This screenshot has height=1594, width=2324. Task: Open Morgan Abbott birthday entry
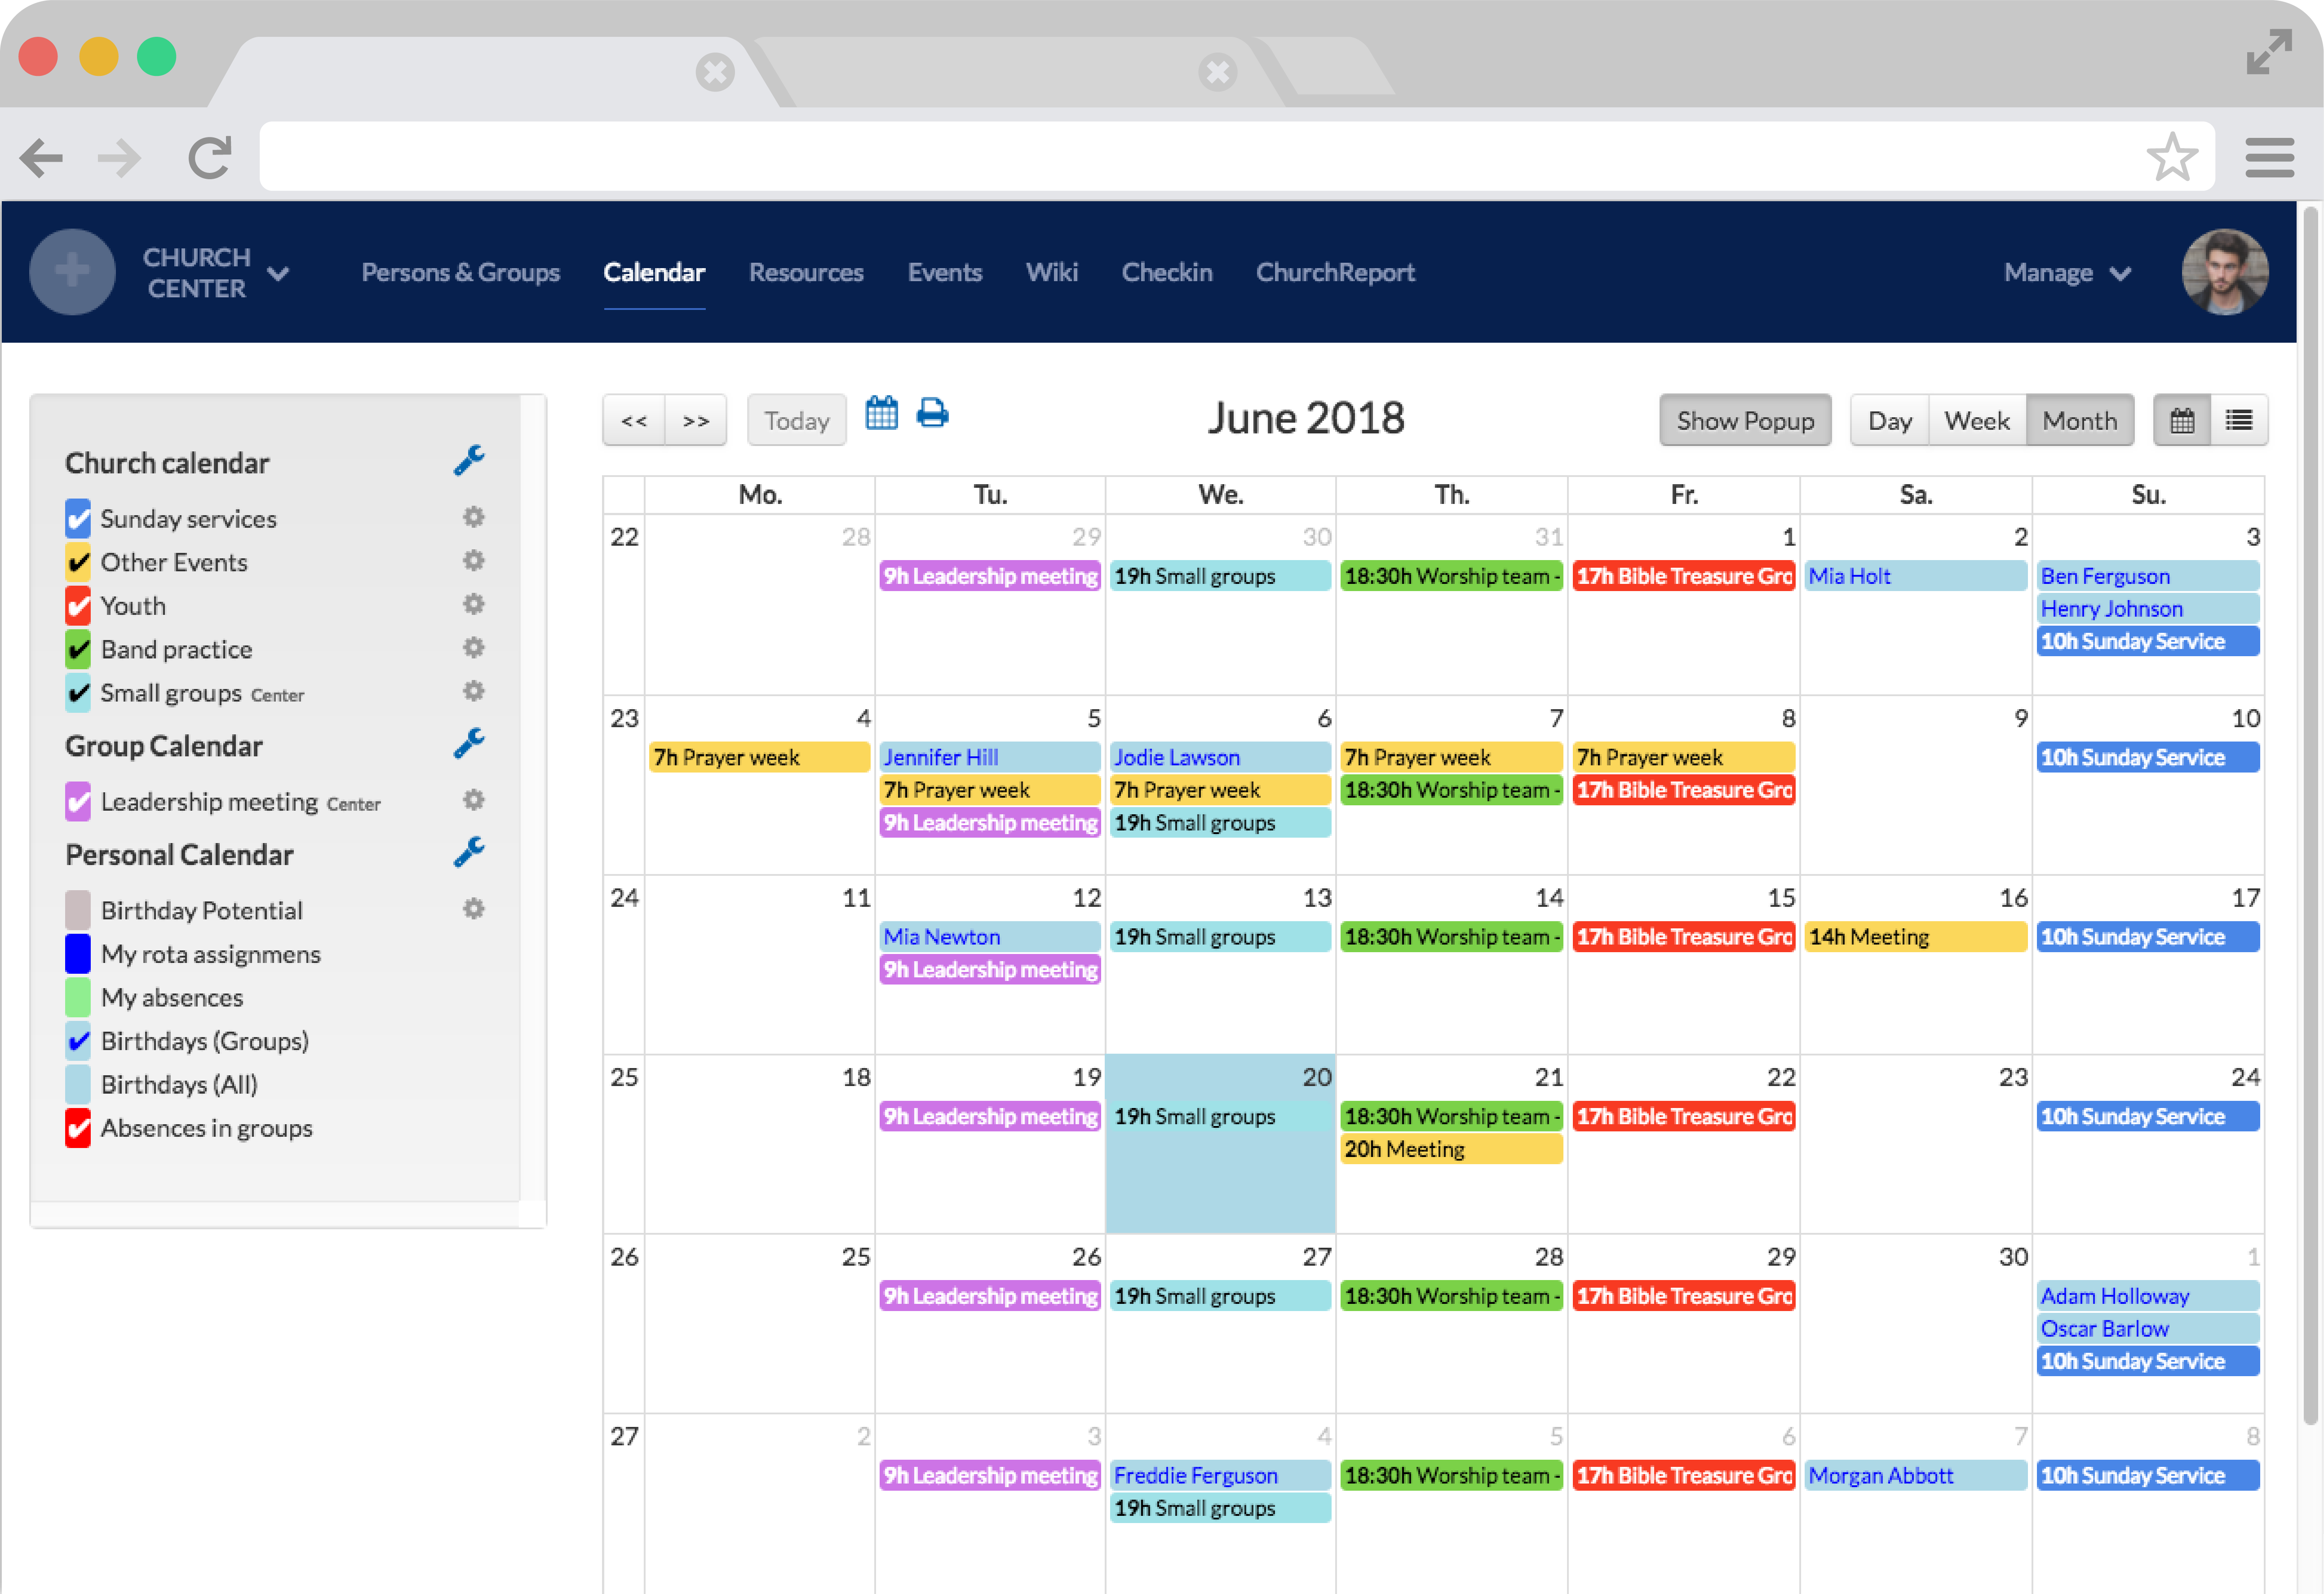click(1915, 1475)
